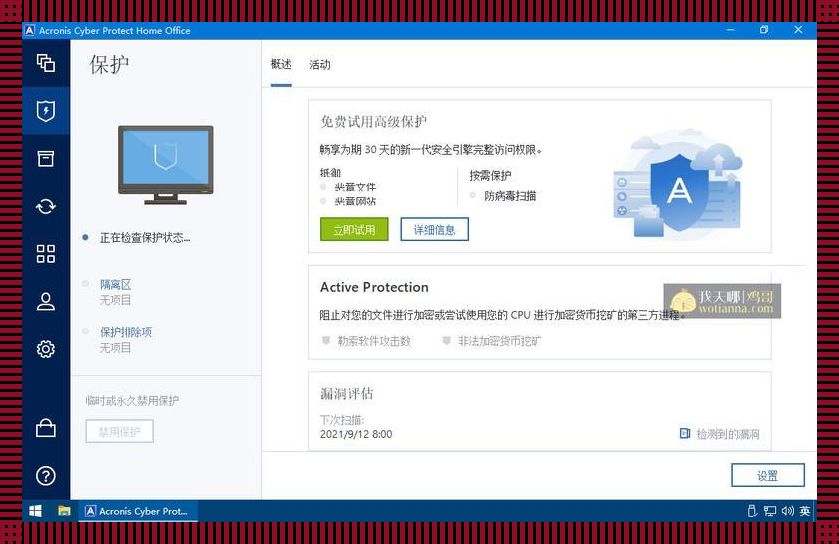
Task: Select the Protection shield sidebar icon
Action: tap(46, 111)
